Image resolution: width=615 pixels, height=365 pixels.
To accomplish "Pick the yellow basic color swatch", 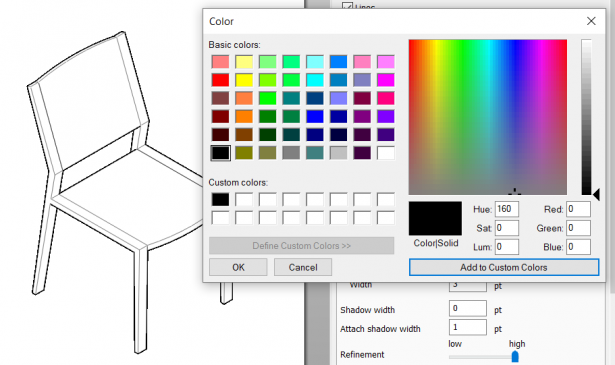I will pos(244,80).
